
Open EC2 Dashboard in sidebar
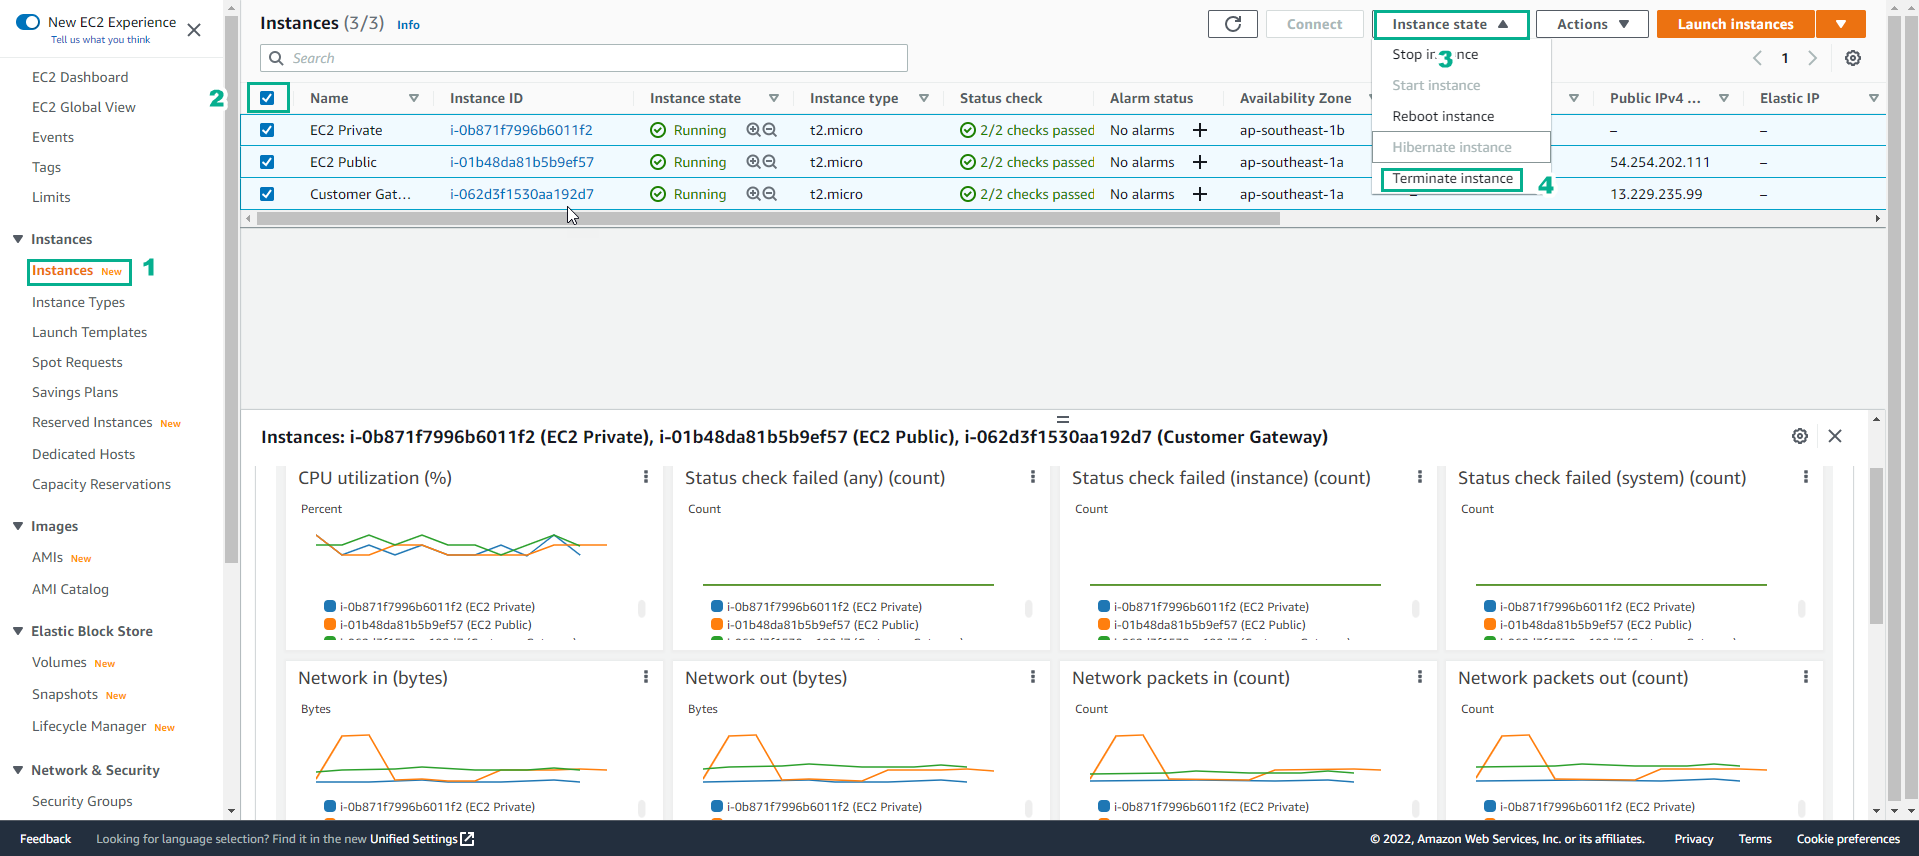point(80,77)
